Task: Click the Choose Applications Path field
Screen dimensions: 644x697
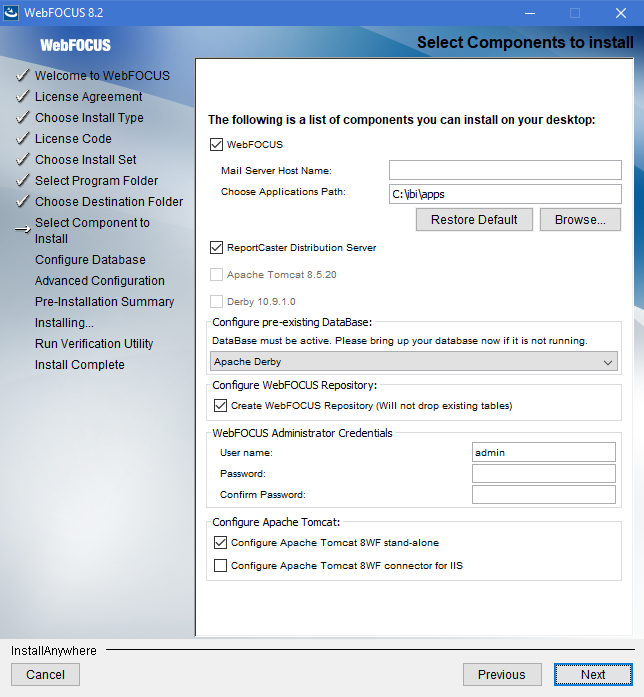Action: coord(505,194)
